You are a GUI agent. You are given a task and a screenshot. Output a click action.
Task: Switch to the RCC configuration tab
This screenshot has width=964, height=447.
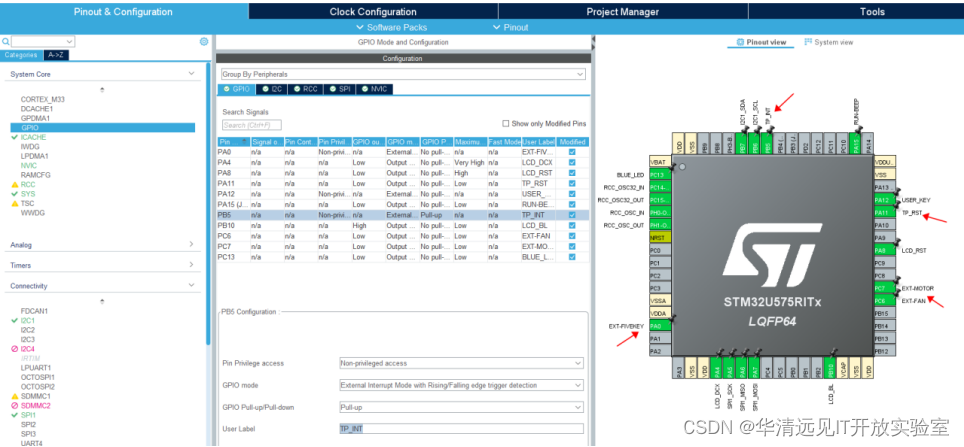306,89
